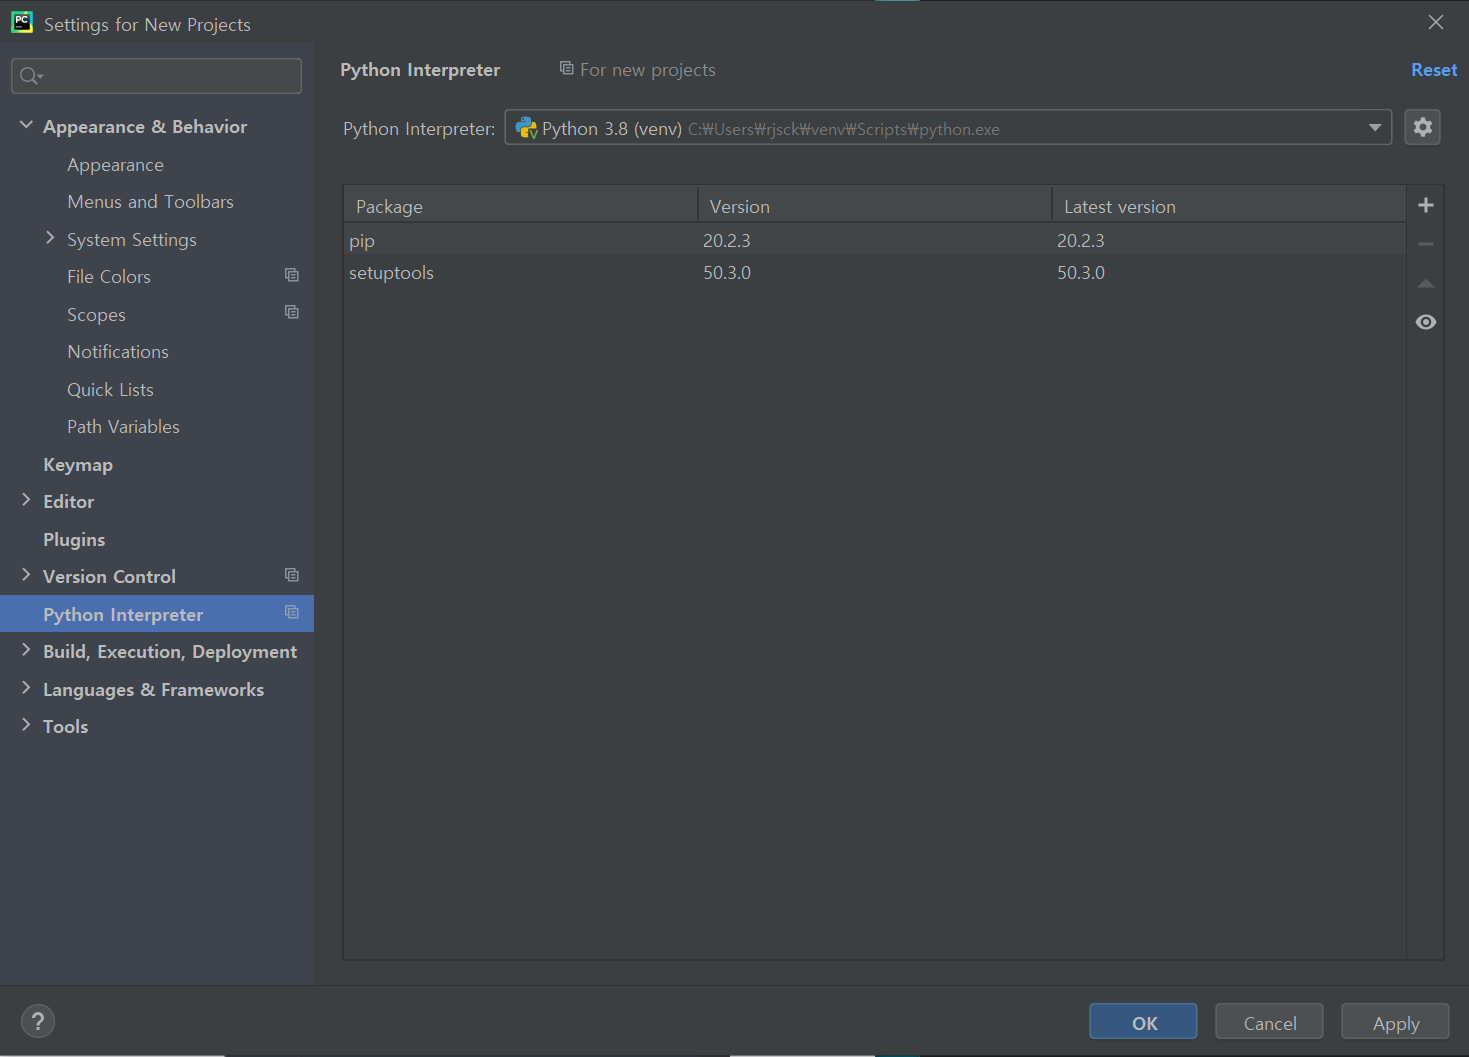Open Quick Lists settings
The image size is (1469, 1057).
tap(110, 390)
